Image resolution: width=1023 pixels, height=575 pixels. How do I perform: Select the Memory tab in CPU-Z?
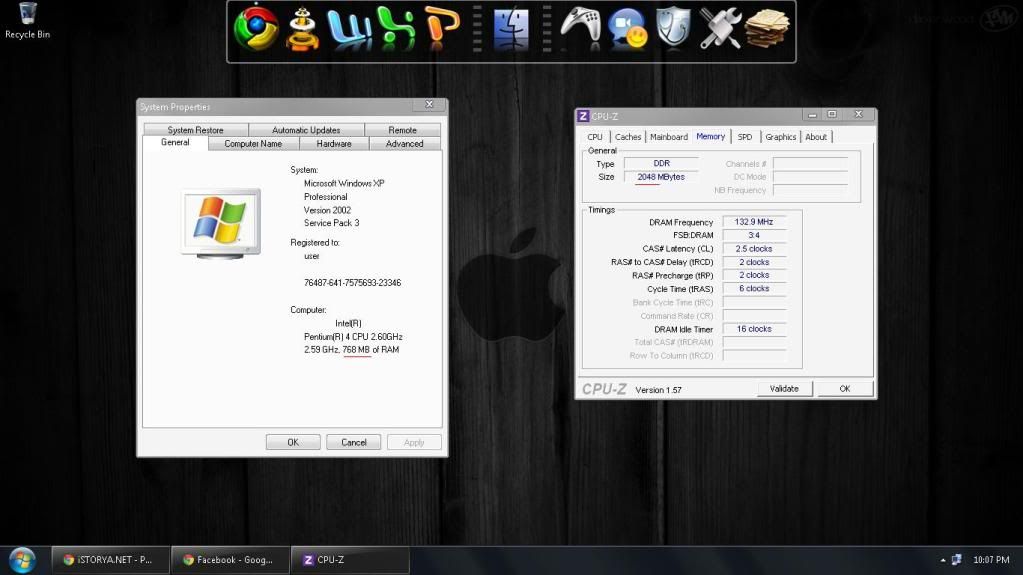pos(710,136)
